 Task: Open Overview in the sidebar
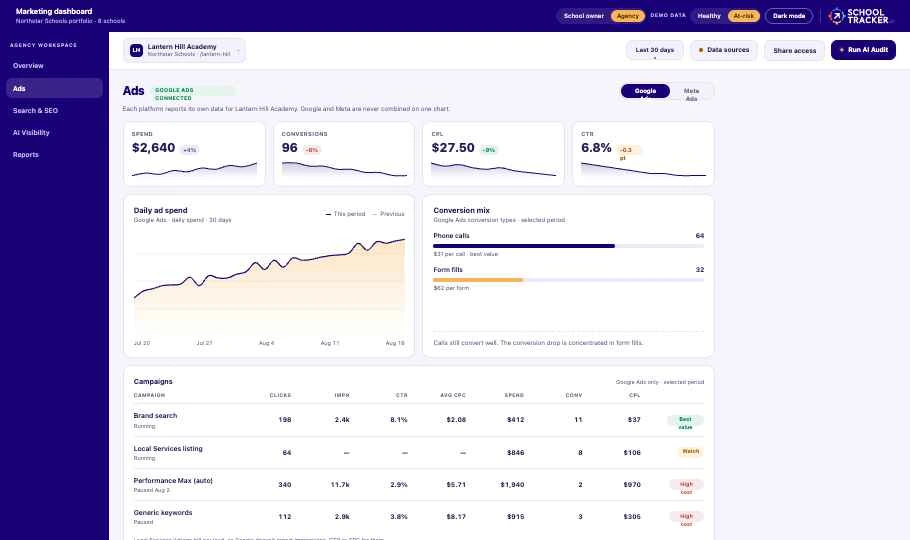(55, 66)
